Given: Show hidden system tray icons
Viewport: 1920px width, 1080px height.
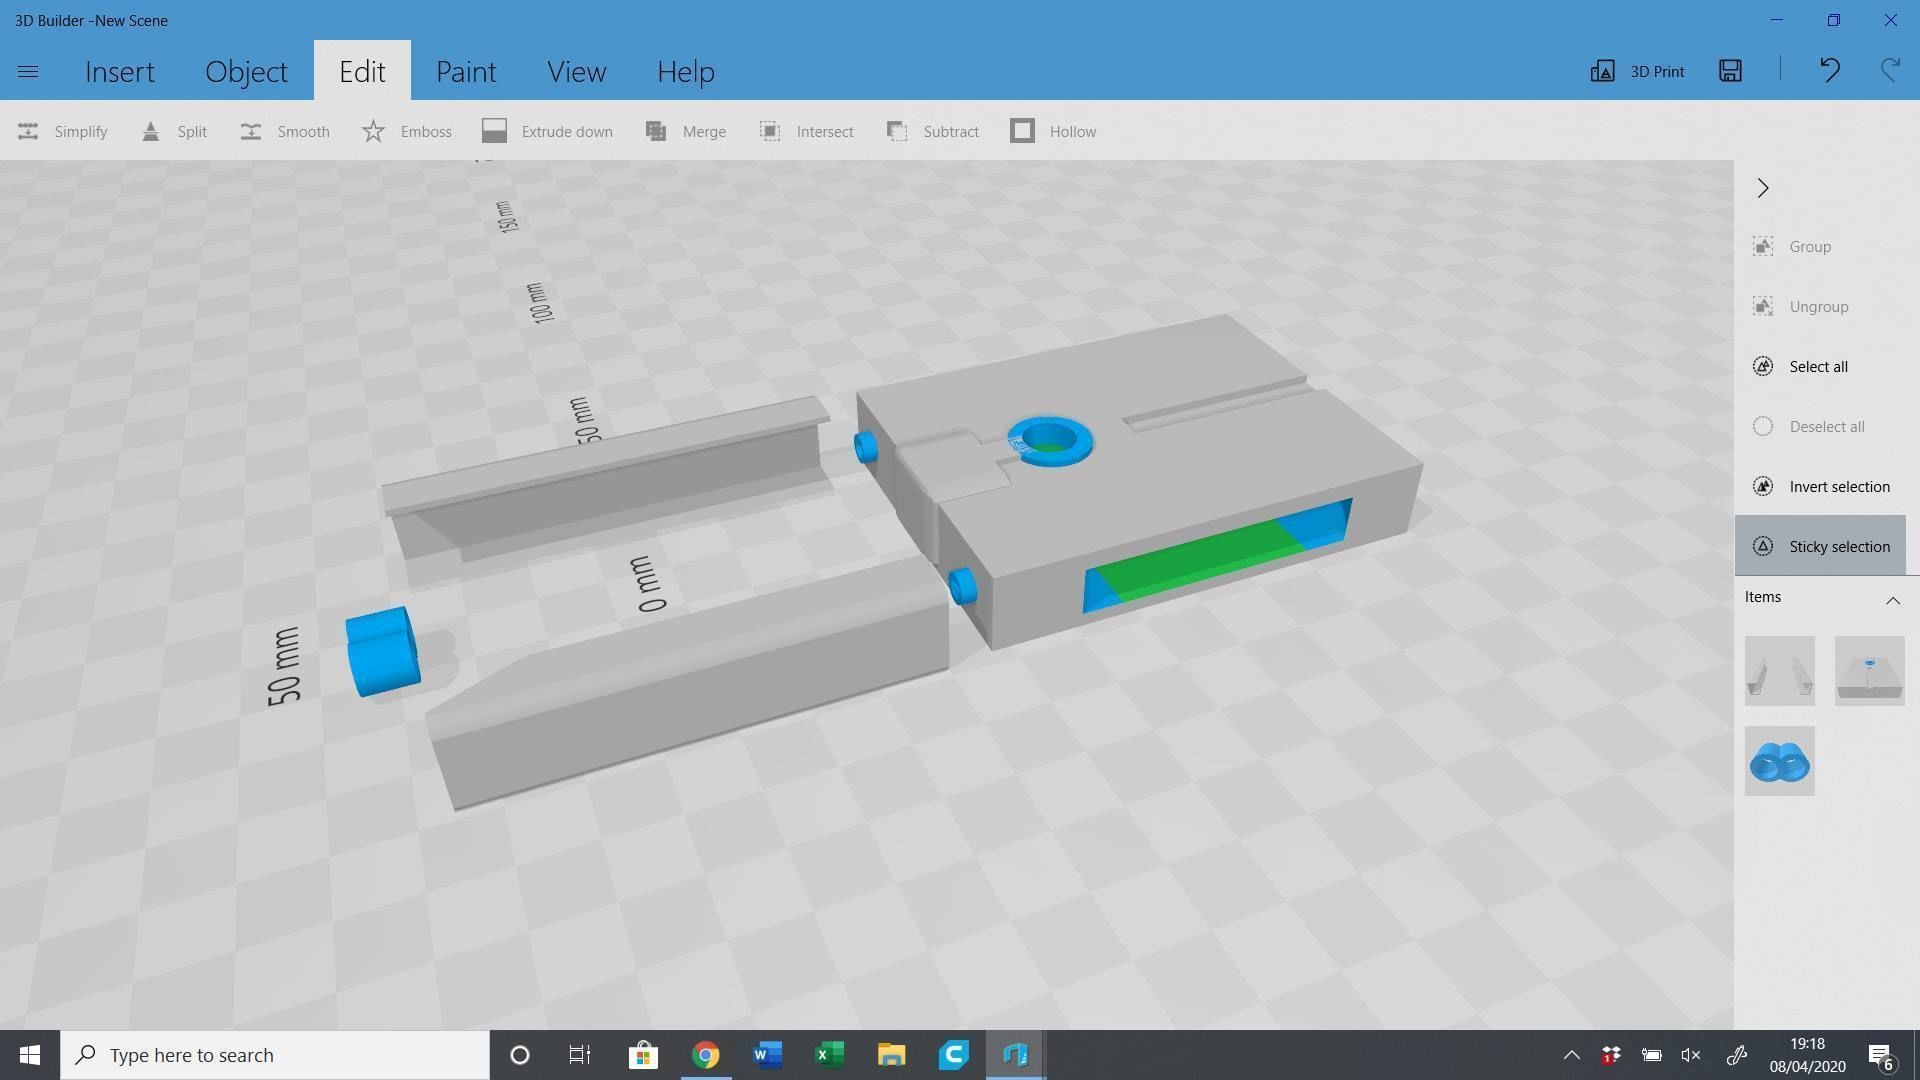Looking at the screenshot, I should click(1571, 1054).
